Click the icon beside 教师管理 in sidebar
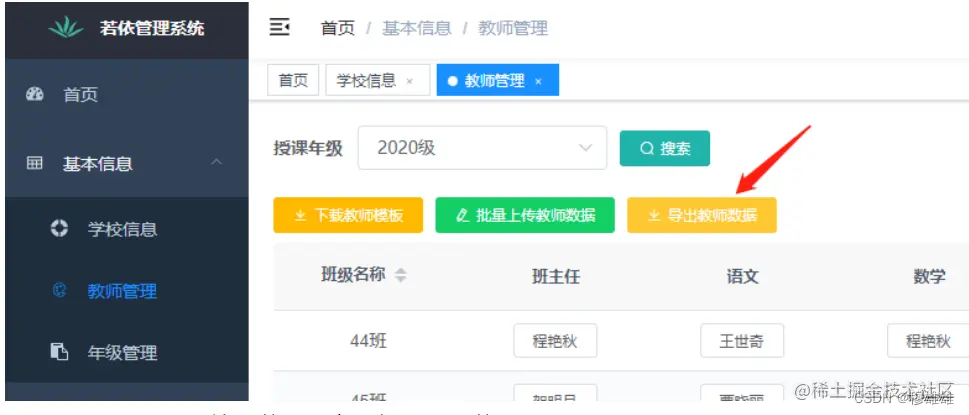 [60, 290]
